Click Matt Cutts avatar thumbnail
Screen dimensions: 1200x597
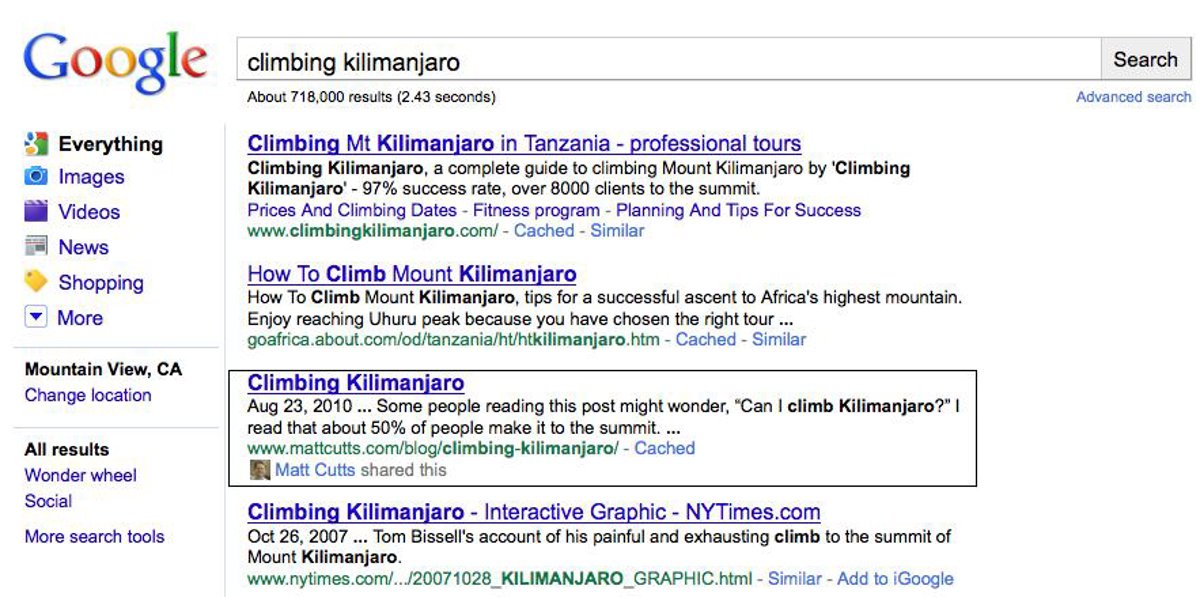click(x=259, y=470)
